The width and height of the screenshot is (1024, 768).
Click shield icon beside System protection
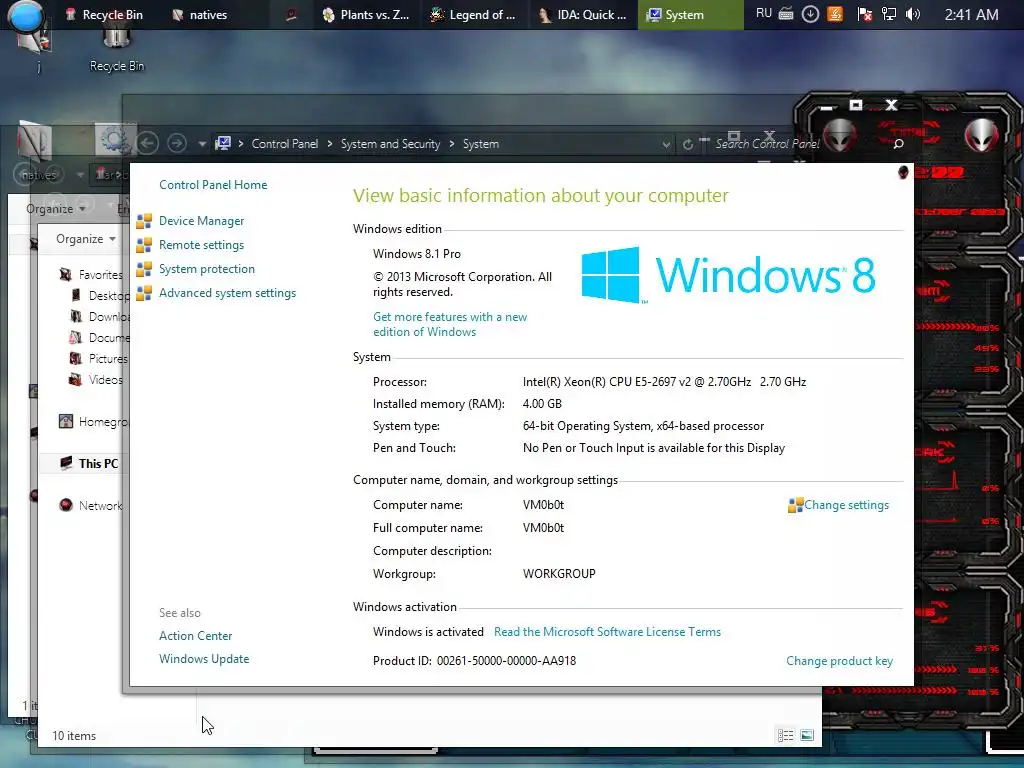[144, 269]
